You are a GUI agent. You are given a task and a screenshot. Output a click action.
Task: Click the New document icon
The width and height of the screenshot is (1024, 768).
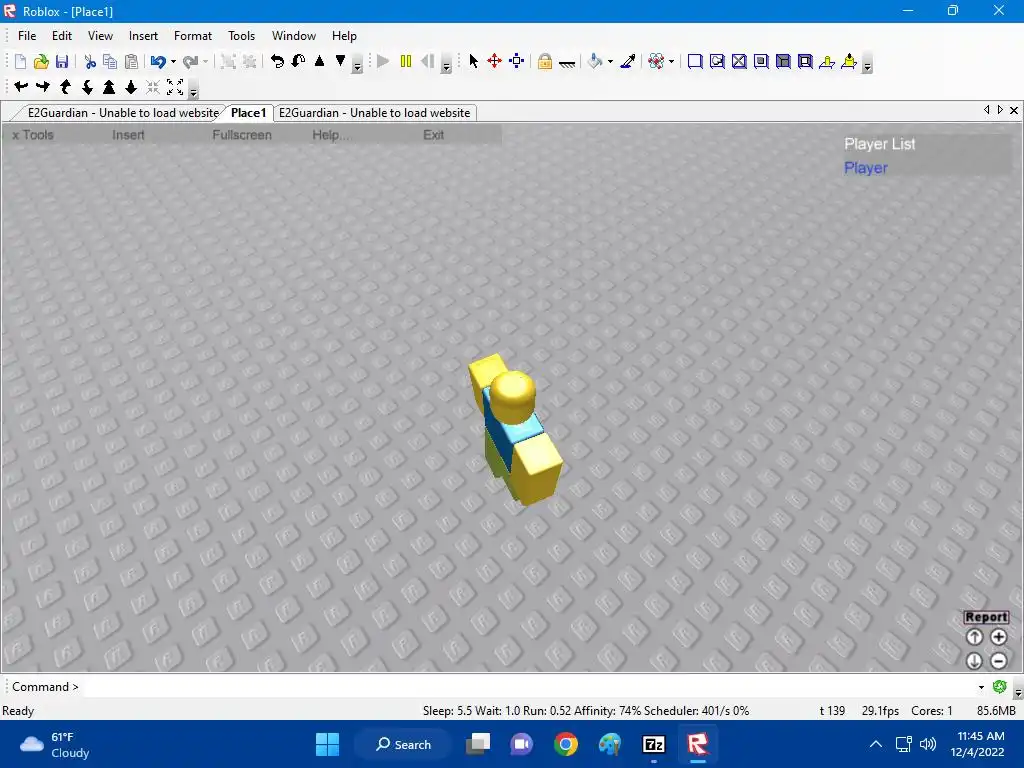pyautogui.click(x=20, y=61)
